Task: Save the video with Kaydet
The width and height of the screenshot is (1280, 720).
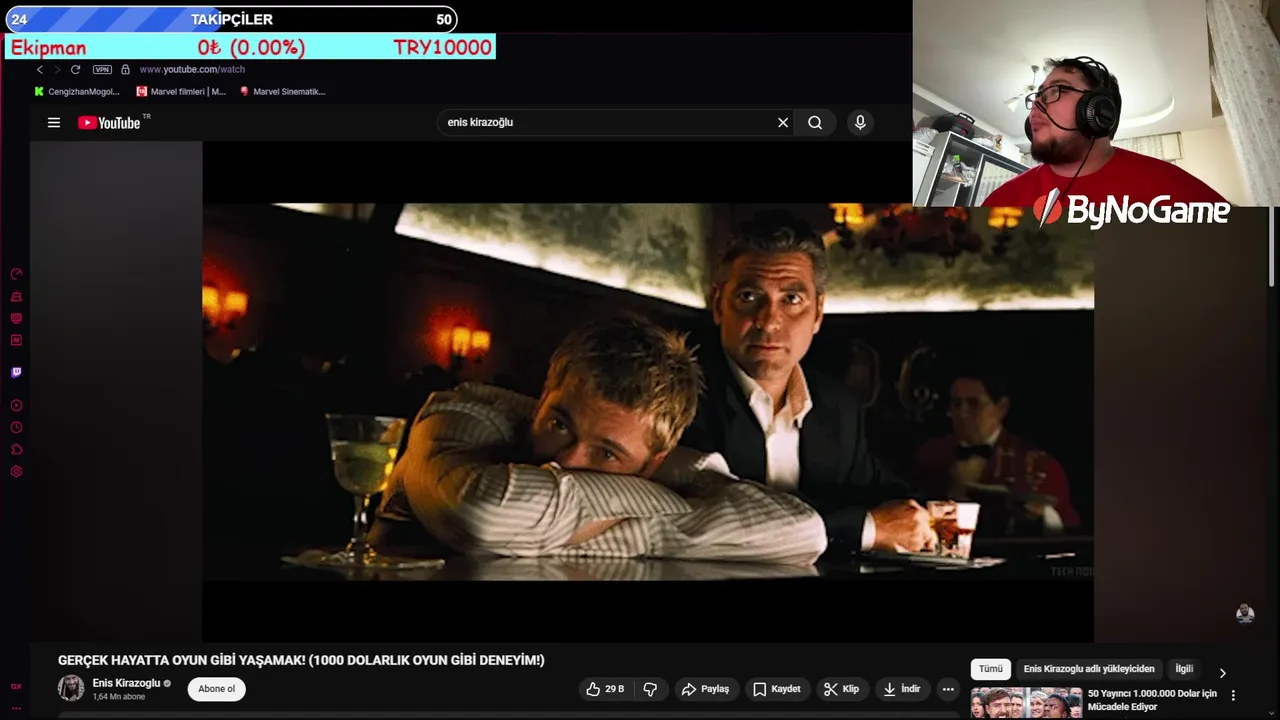Action: pyautogui.click(x=777, y=689)
